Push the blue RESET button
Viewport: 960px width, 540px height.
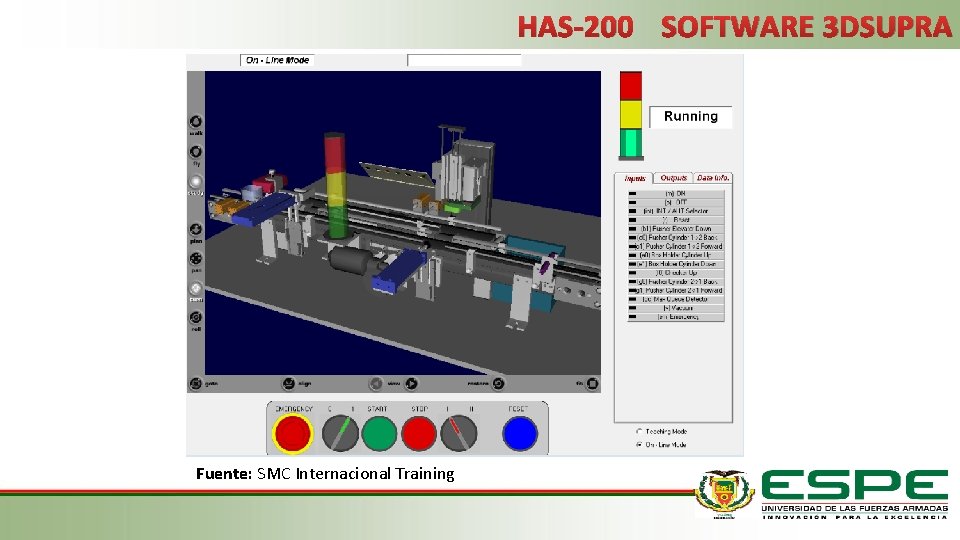tap(520, 433)
